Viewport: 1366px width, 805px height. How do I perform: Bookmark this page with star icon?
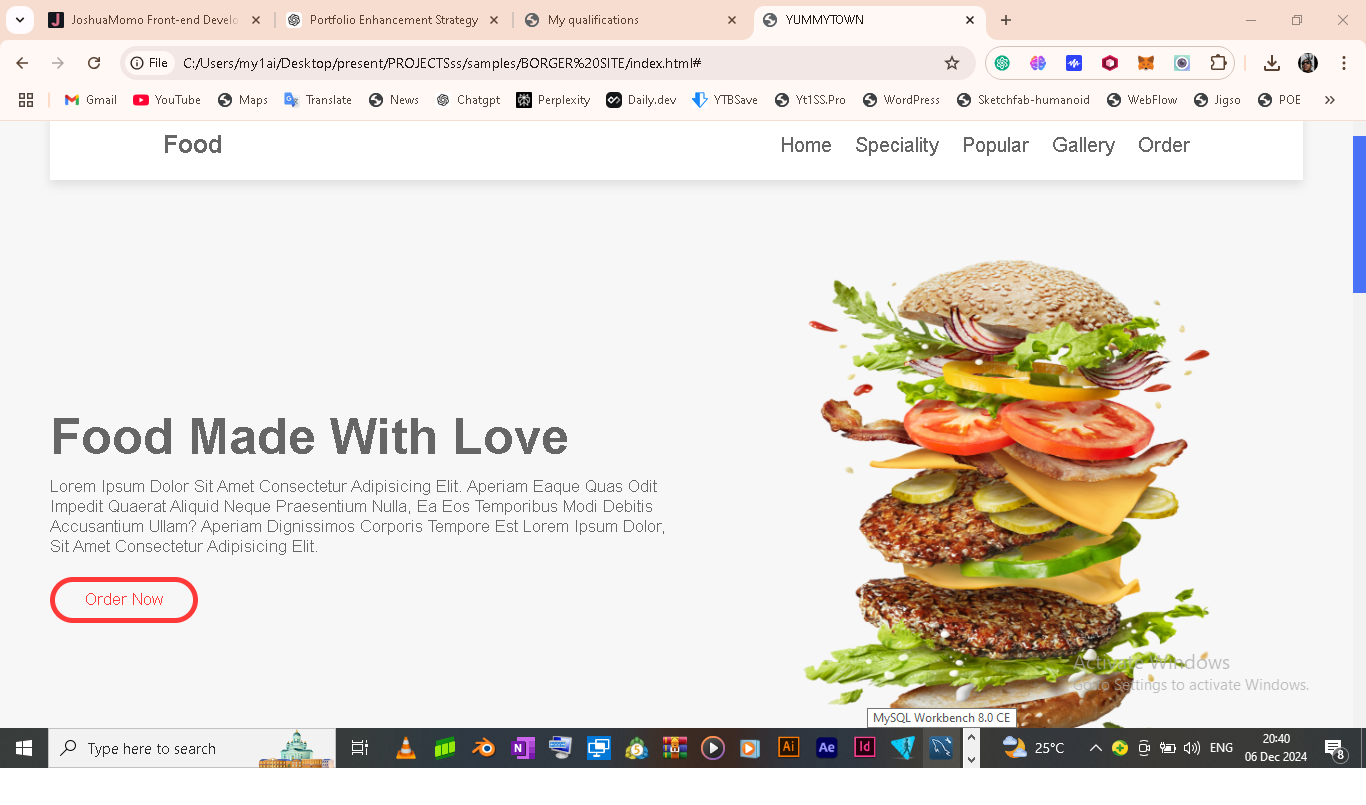[x=952, y=63]
